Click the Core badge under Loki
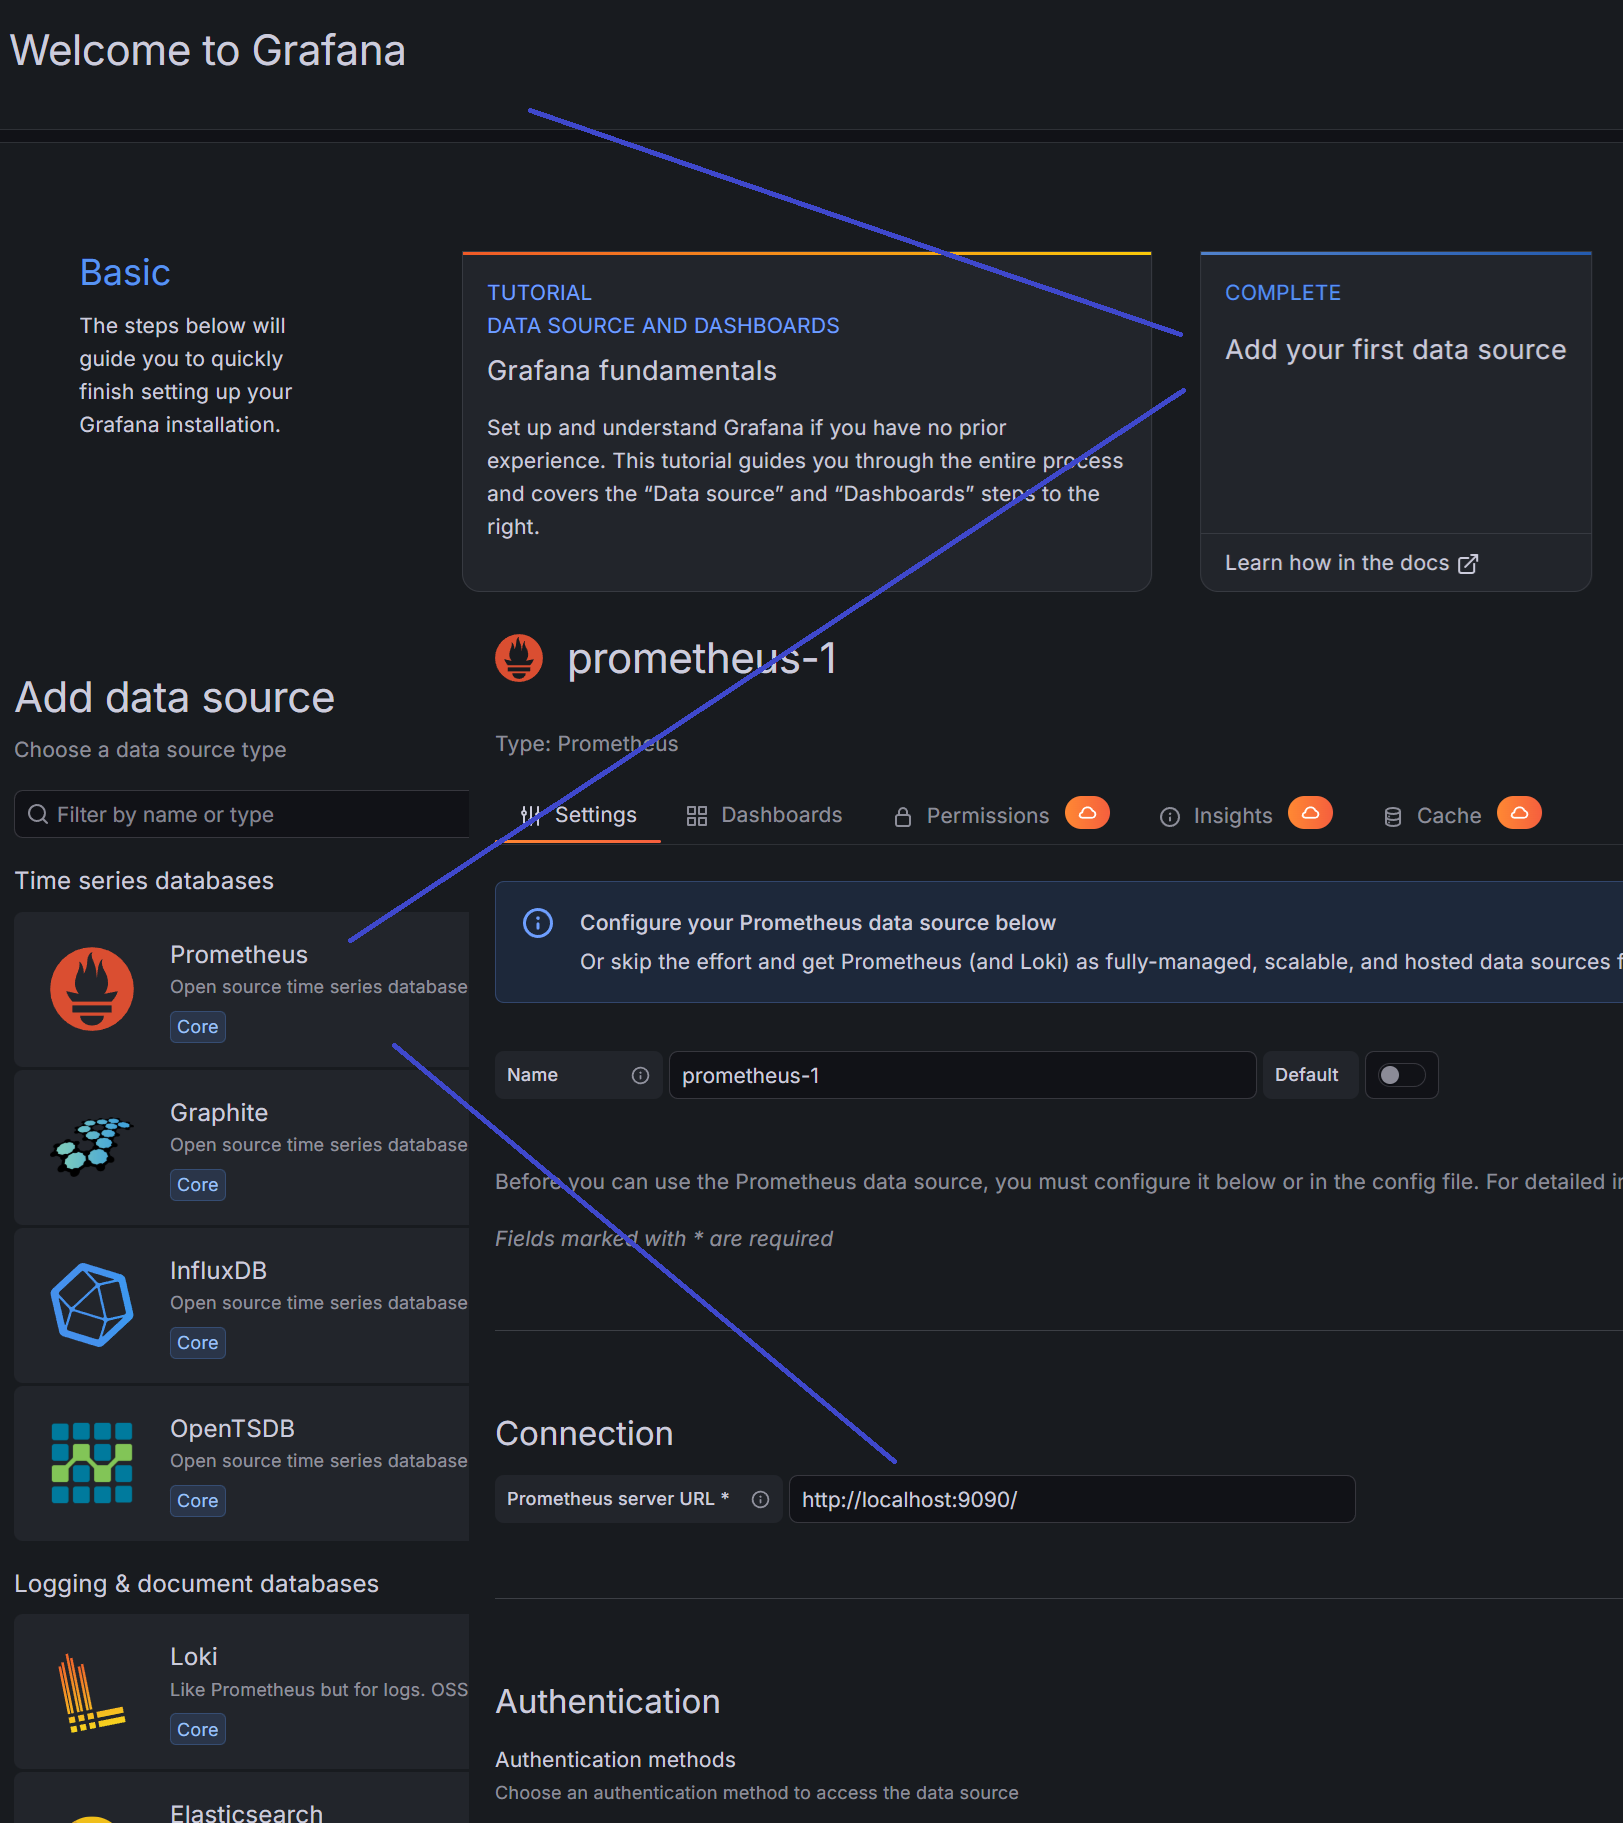Viewport: 1623px width, 1823px height. click(x=198, y=1730)
